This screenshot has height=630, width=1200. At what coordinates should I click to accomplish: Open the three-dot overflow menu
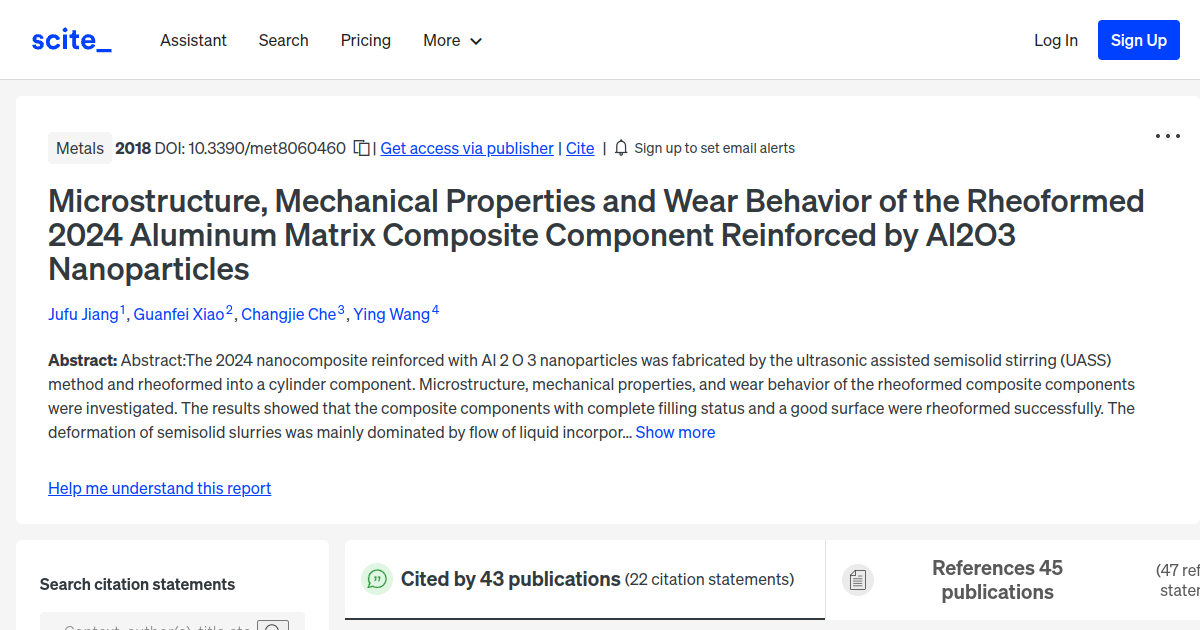point(1167,136)
